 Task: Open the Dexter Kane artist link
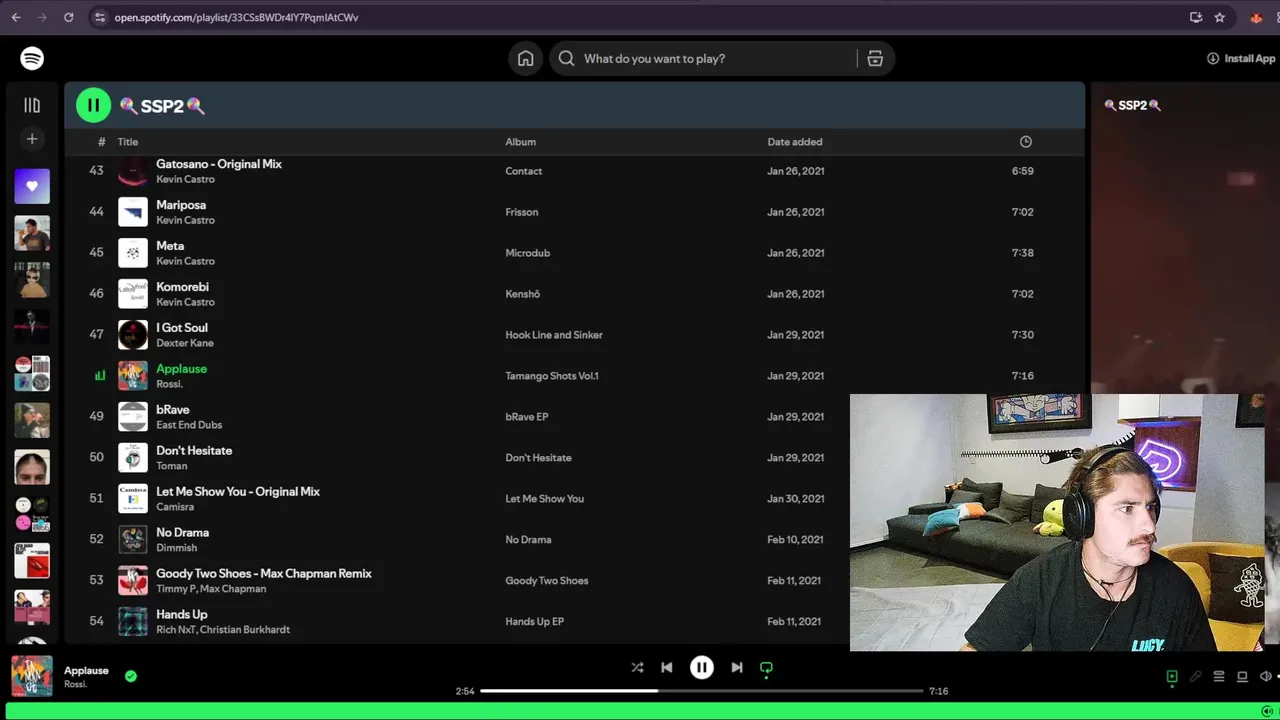(185, 343)
